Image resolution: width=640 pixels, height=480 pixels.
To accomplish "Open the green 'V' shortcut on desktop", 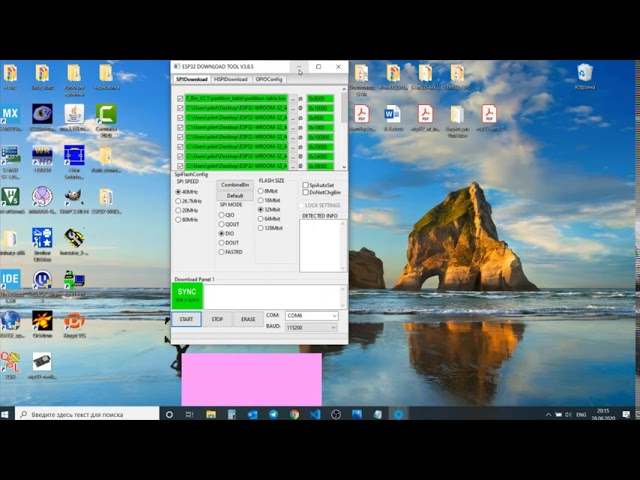I will [11, 198].
